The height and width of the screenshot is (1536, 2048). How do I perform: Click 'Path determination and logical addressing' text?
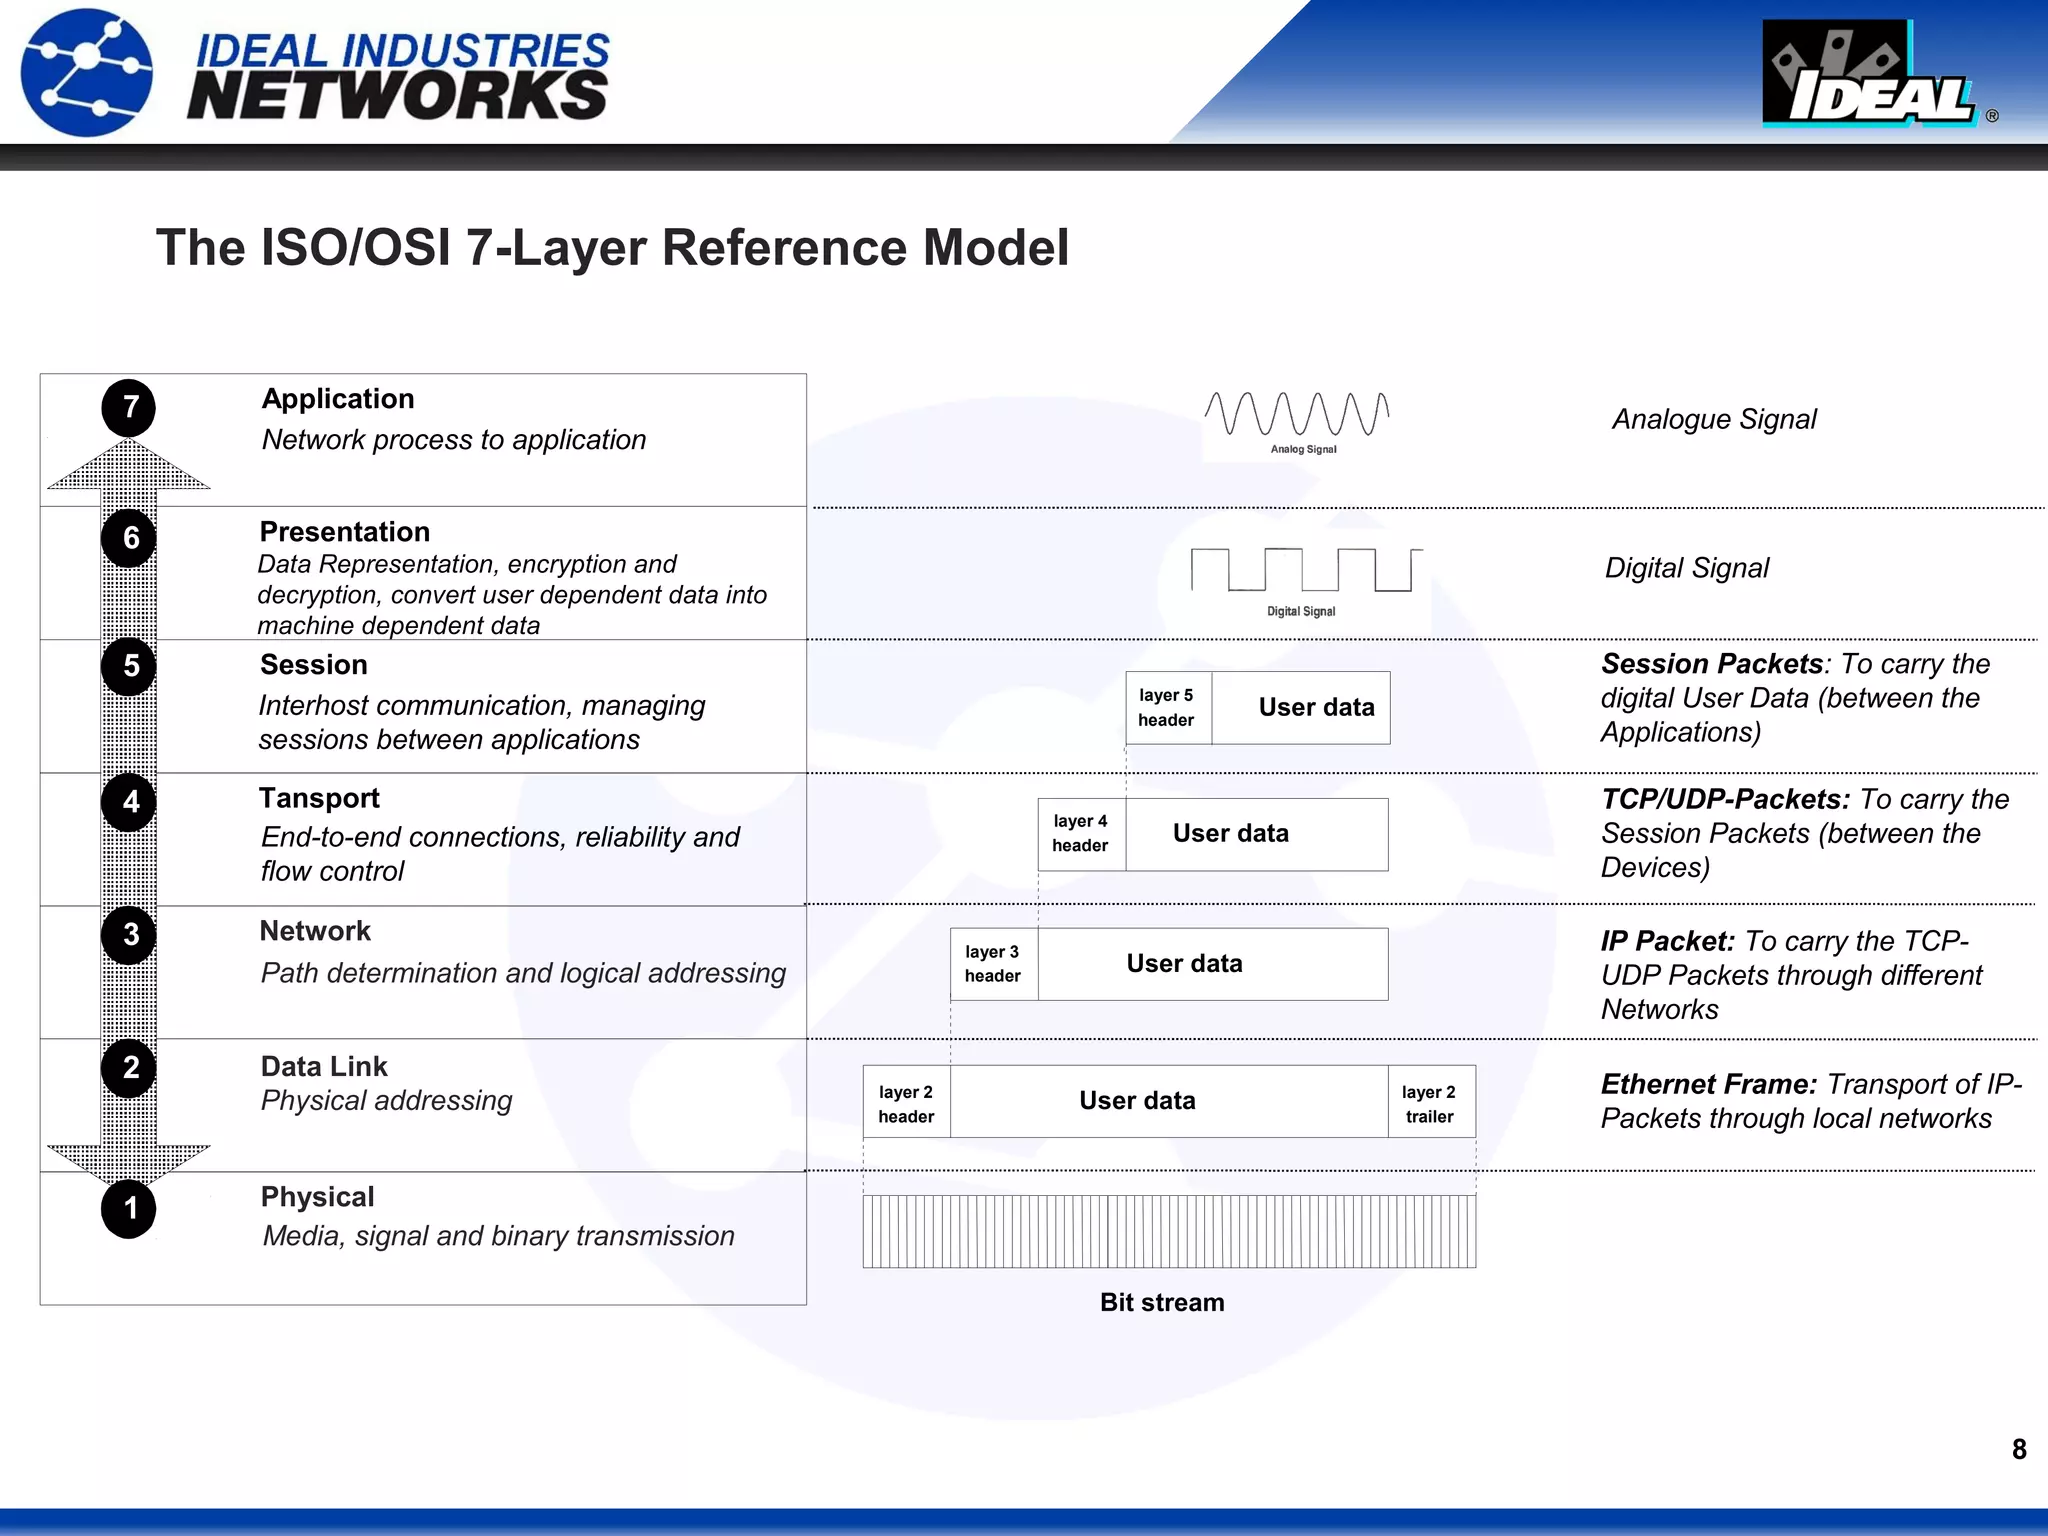coord(523,974)
